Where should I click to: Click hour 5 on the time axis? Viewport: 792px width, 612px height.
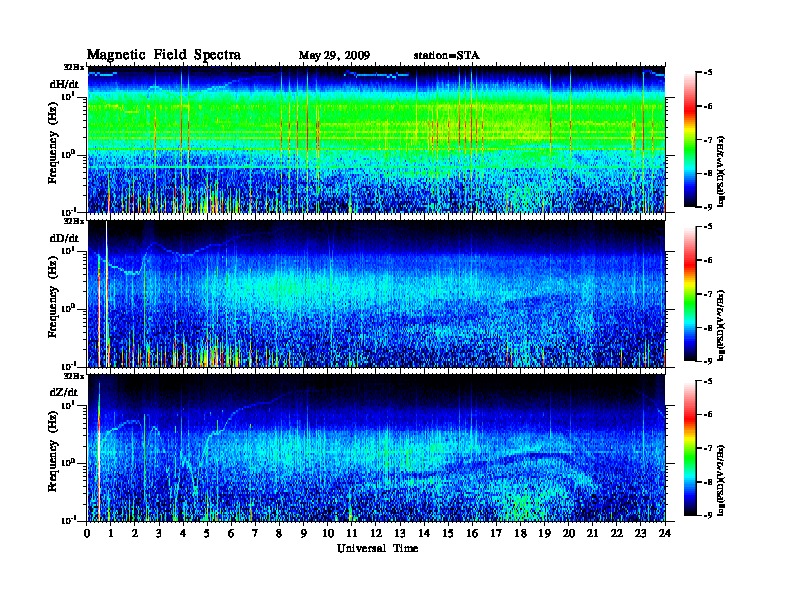207,533
